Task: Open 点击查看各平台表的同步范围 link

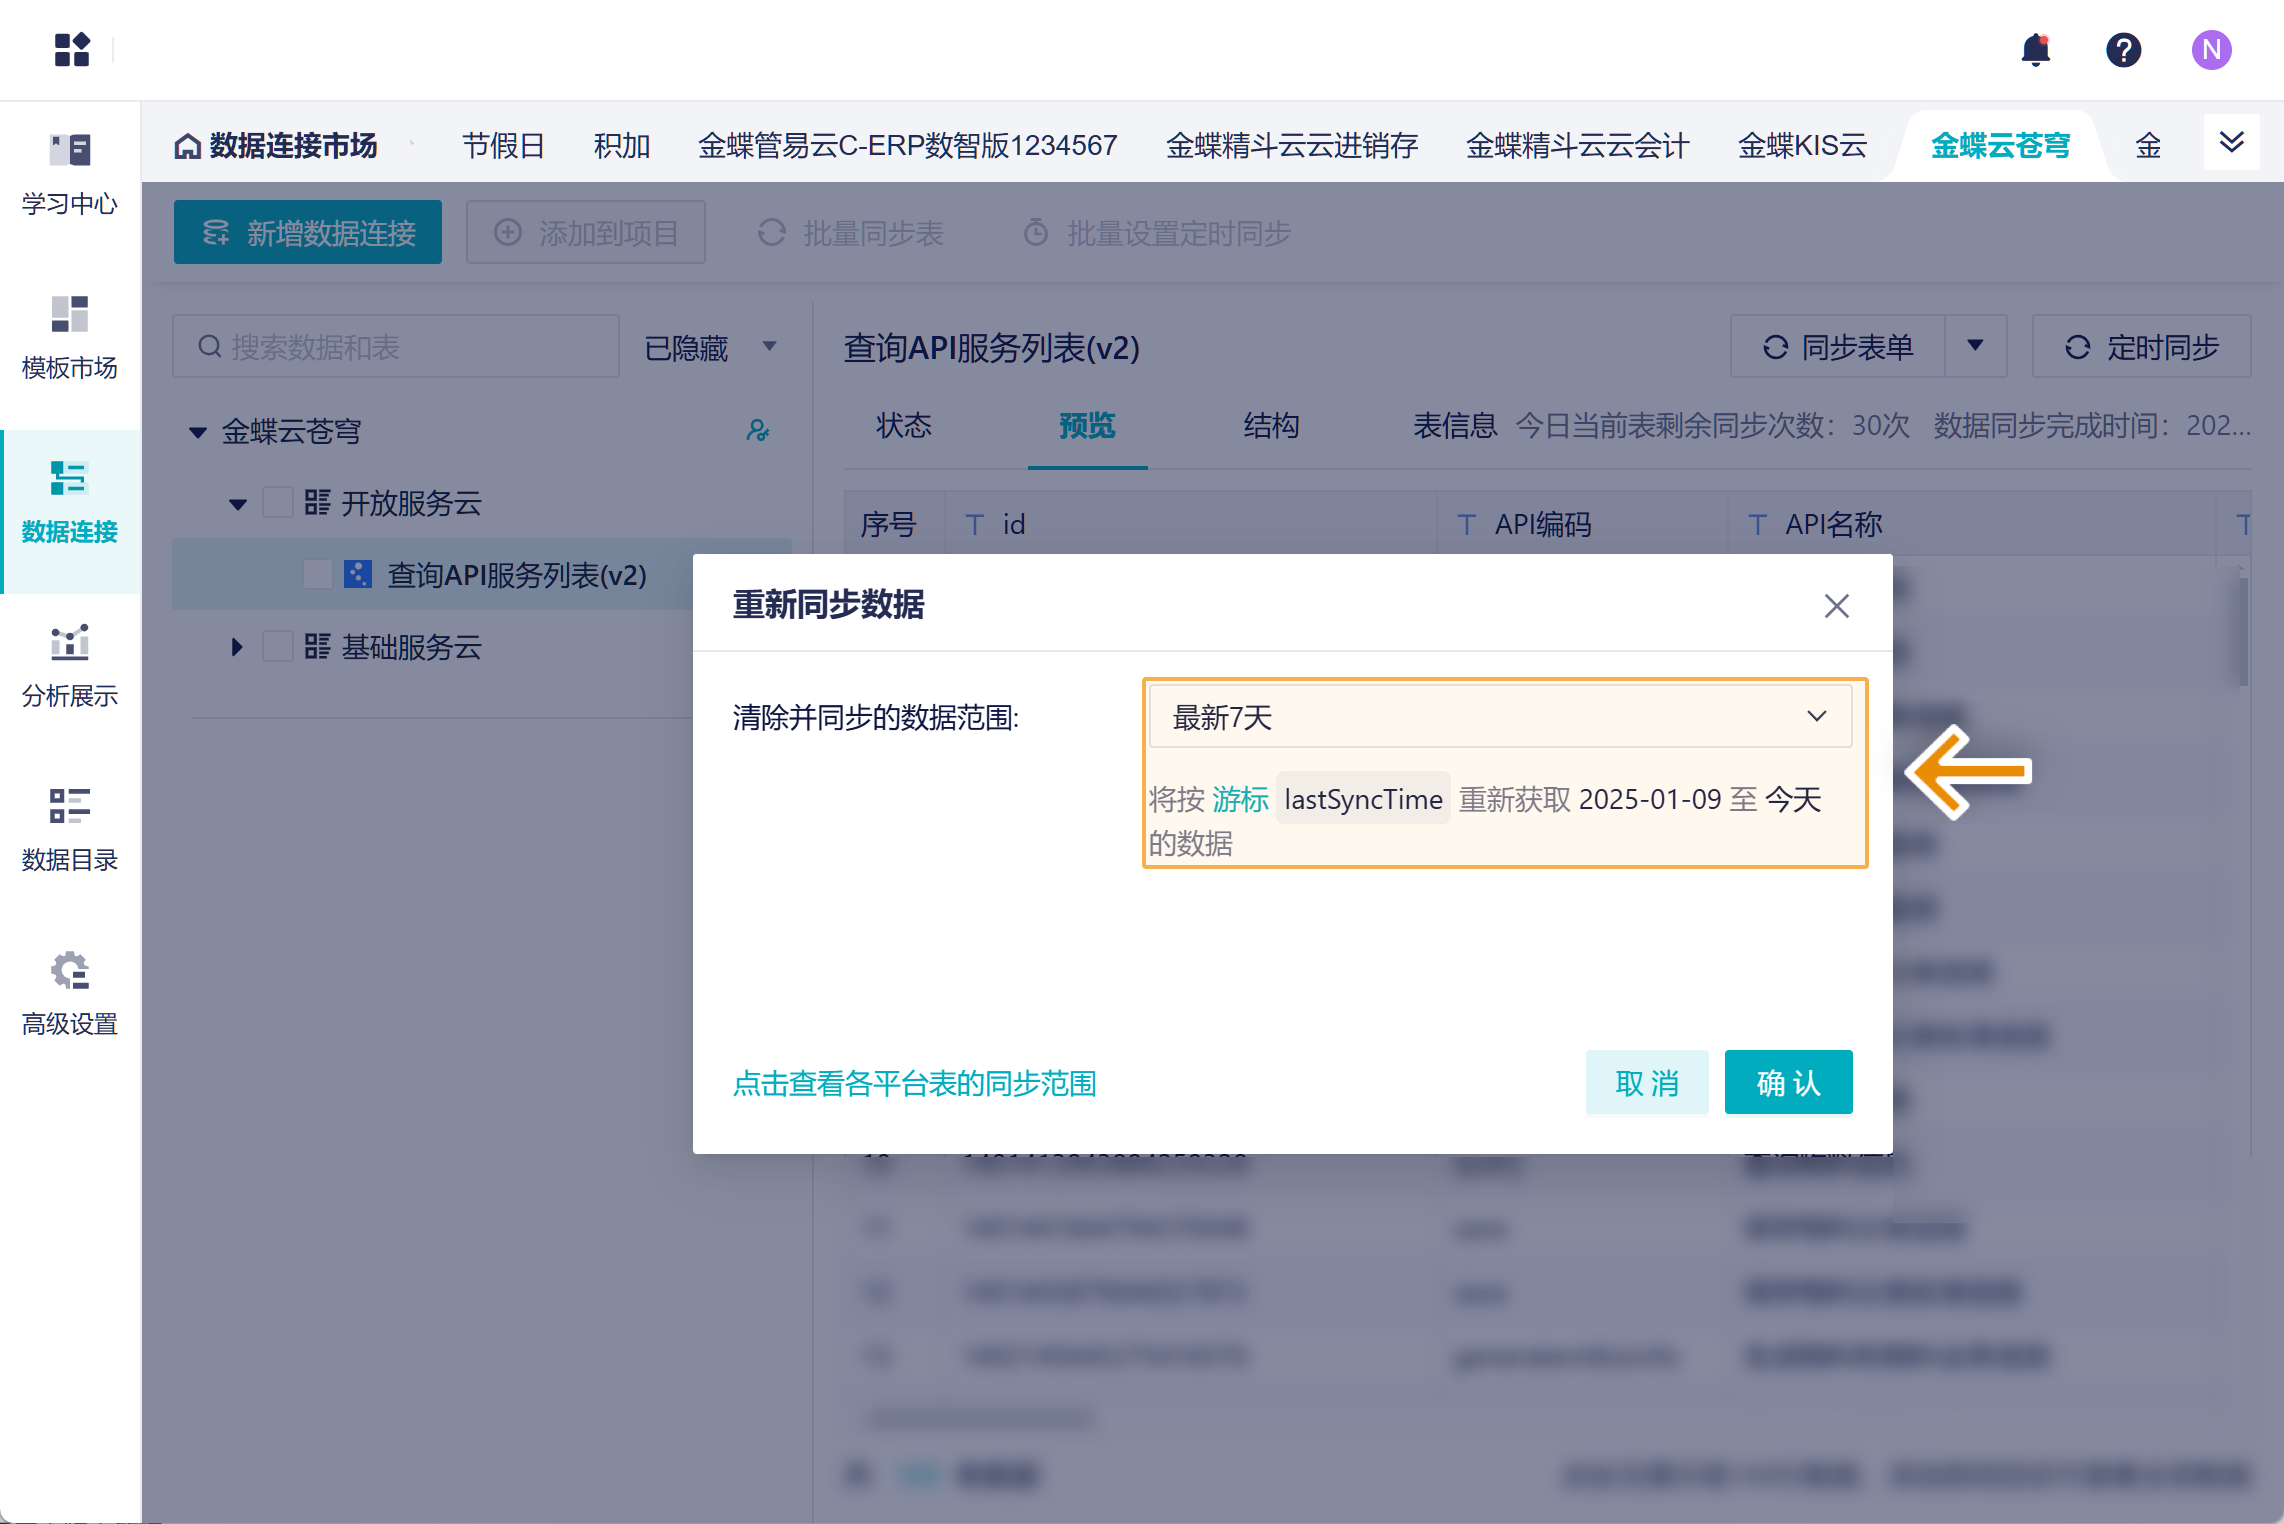Action: tap(914, 1083)
